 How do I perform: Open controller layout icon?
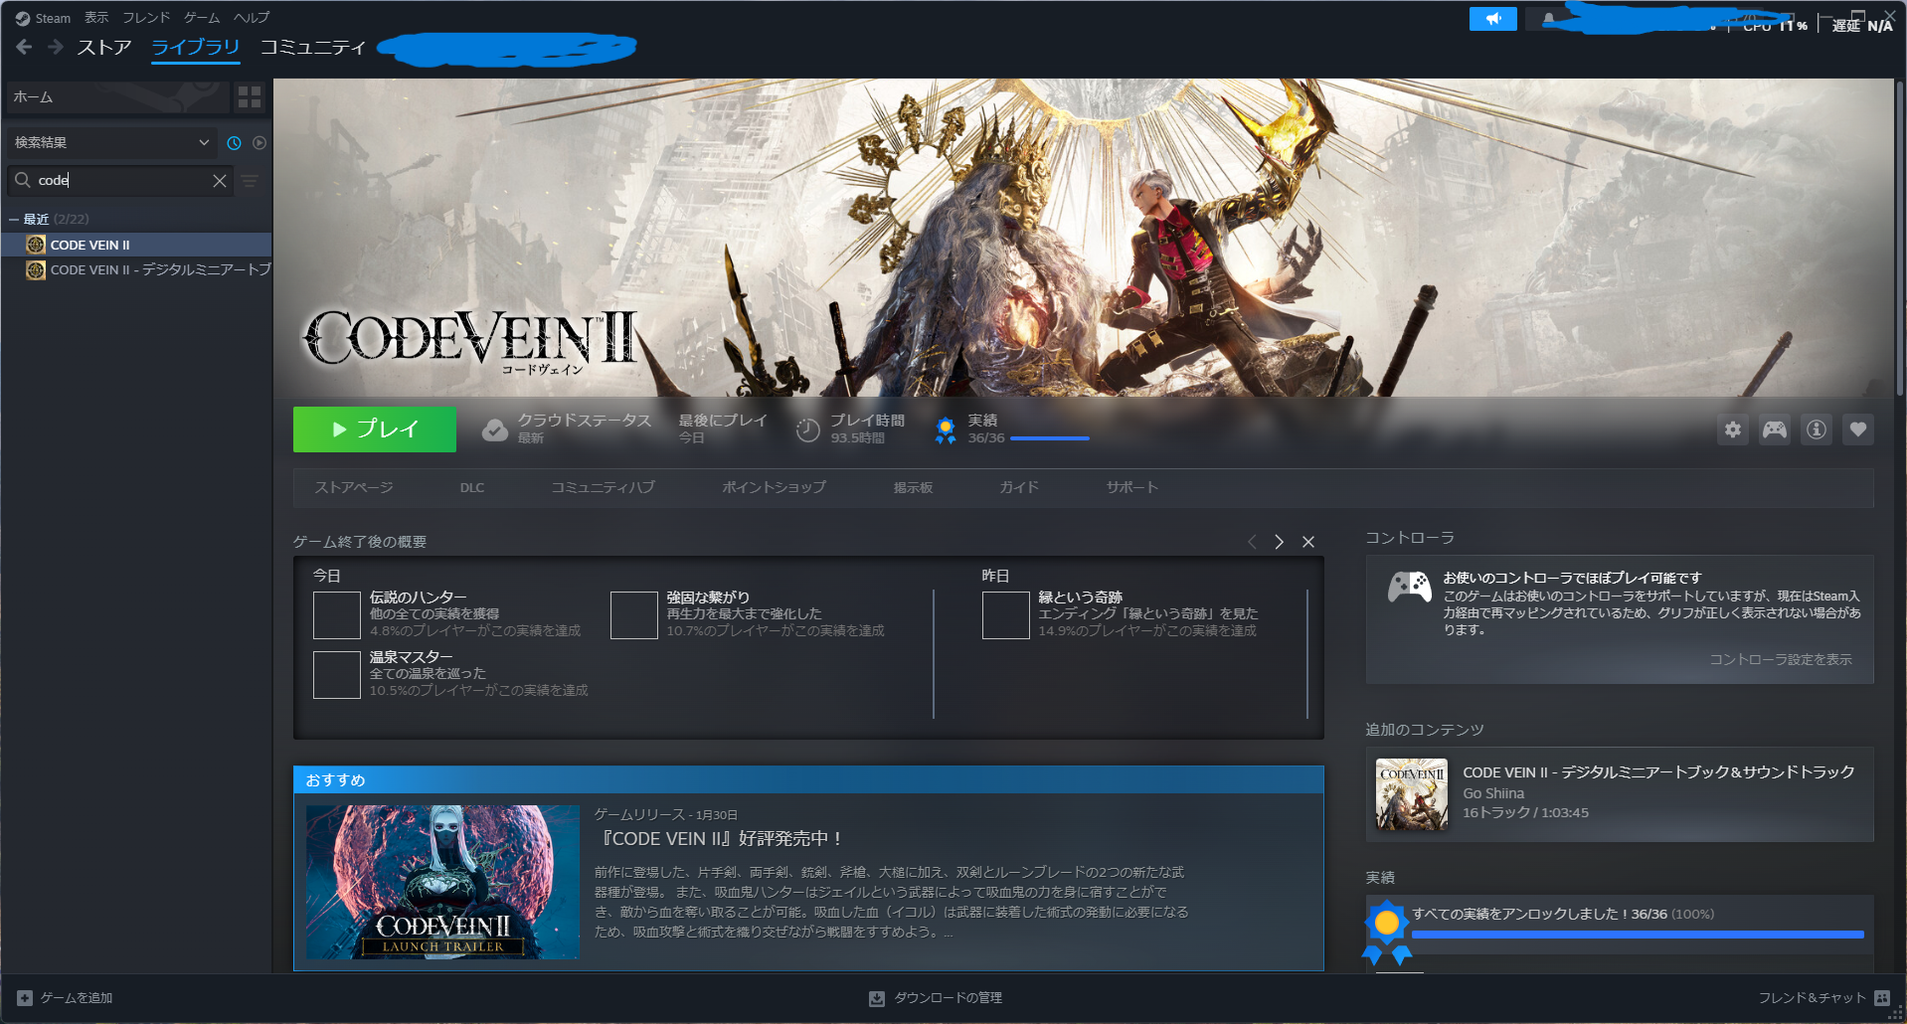click(x=1775, y=430)
